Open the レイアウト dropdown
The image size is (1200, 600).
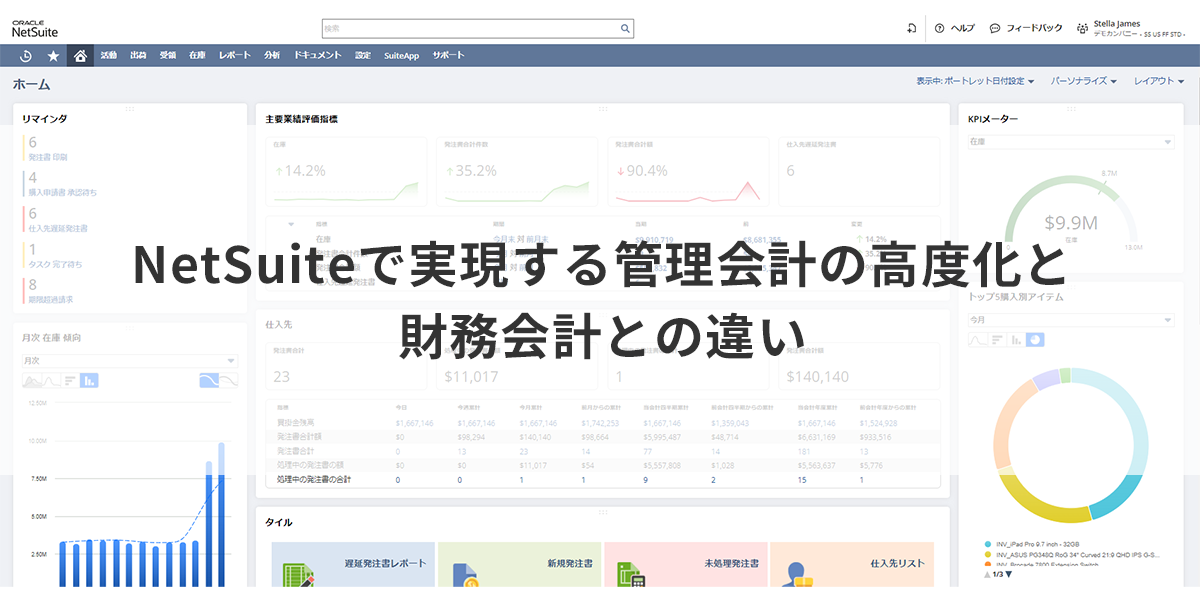[1158, 81]
